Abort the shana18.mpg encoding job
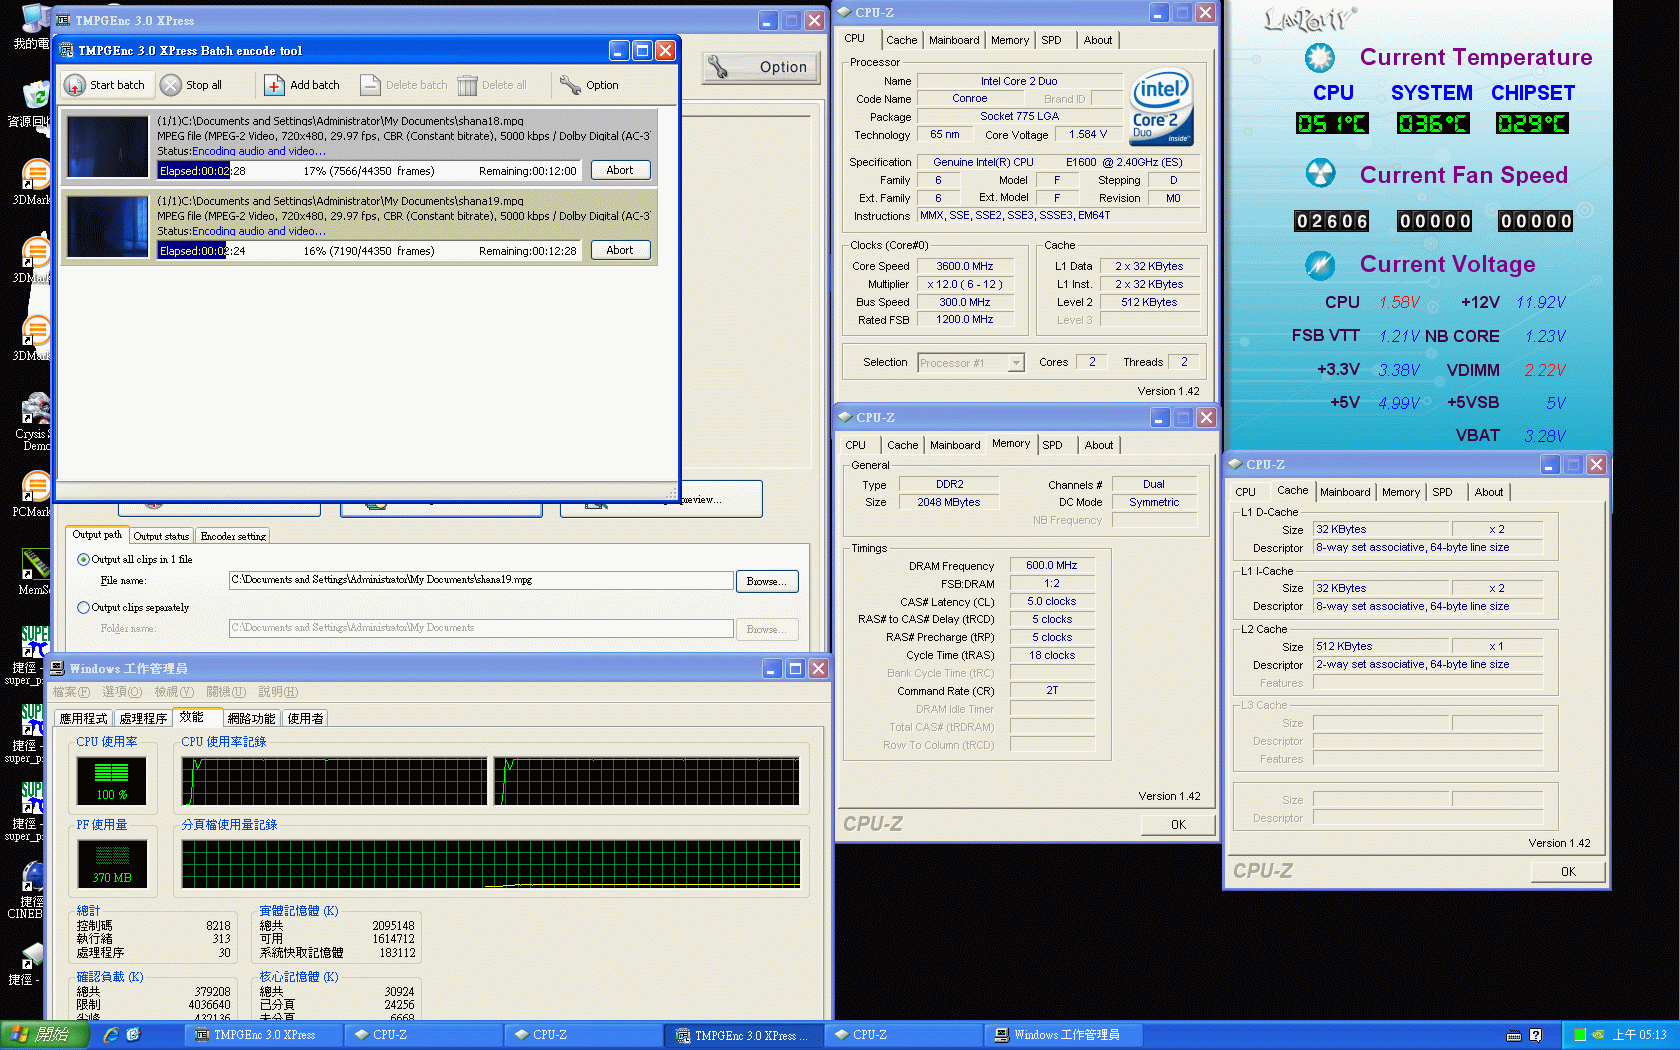This screenshot has width=1680, height=1050. tap(620, 170)
